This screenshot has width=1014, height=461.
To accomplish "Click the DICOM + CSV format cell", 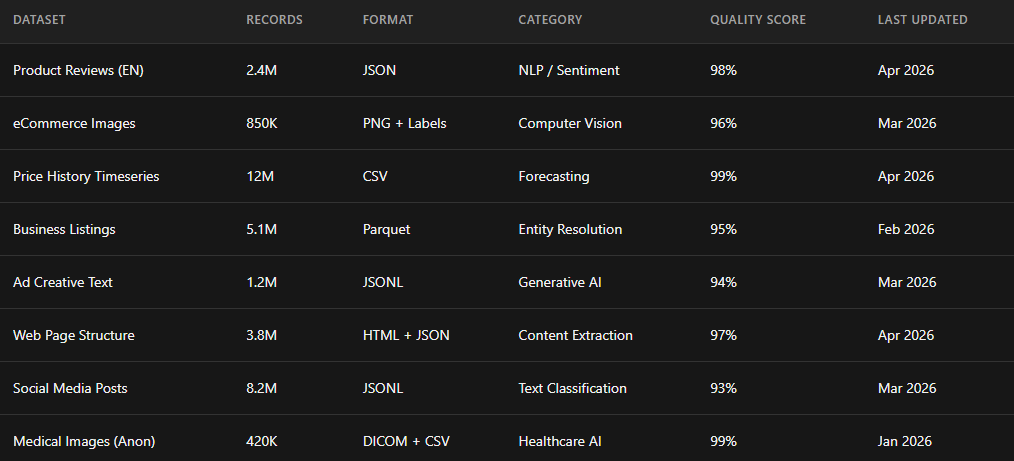I will 406,441.
